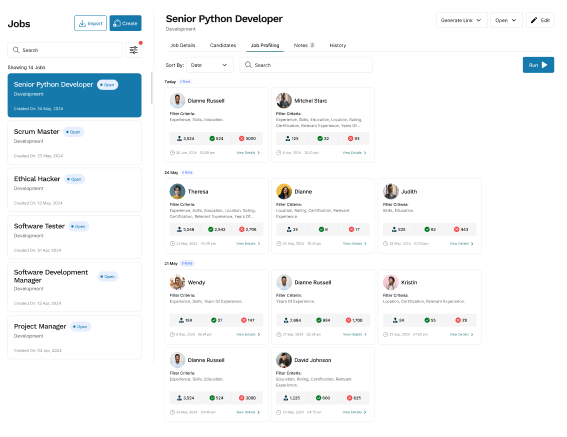Click the 'Showing 14 Jobs' text
The image size is (567, 437).
pos(26,67)
